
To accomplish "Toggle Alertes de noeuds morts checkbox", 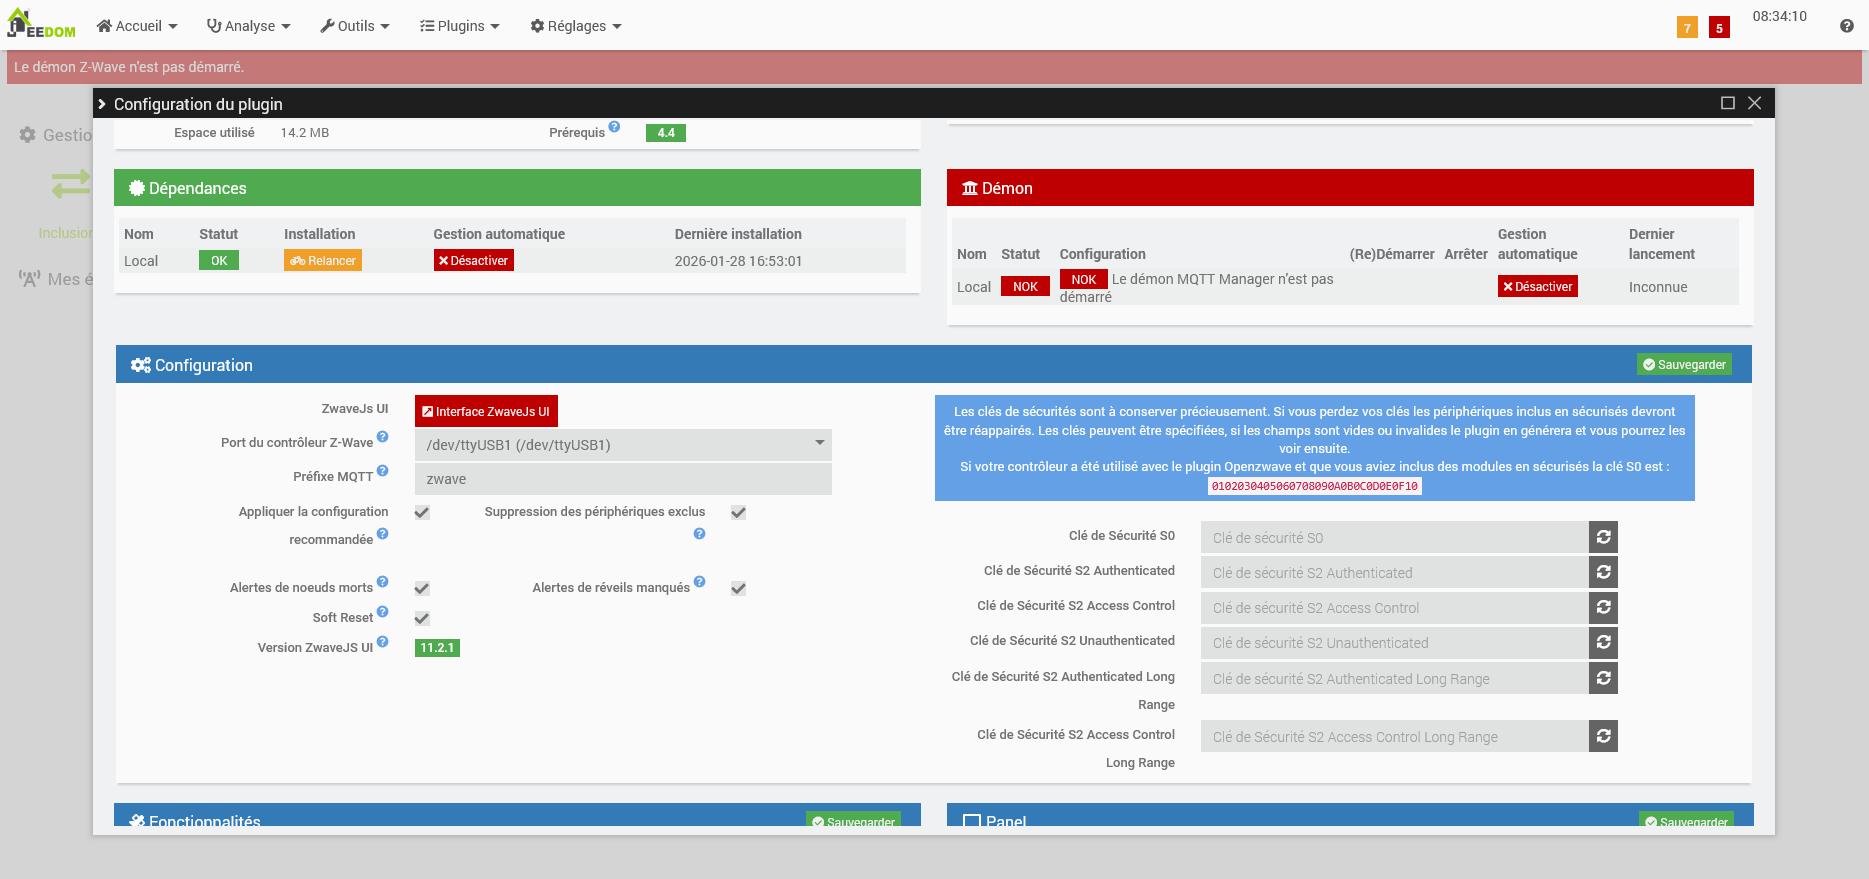I will (422, 588).
